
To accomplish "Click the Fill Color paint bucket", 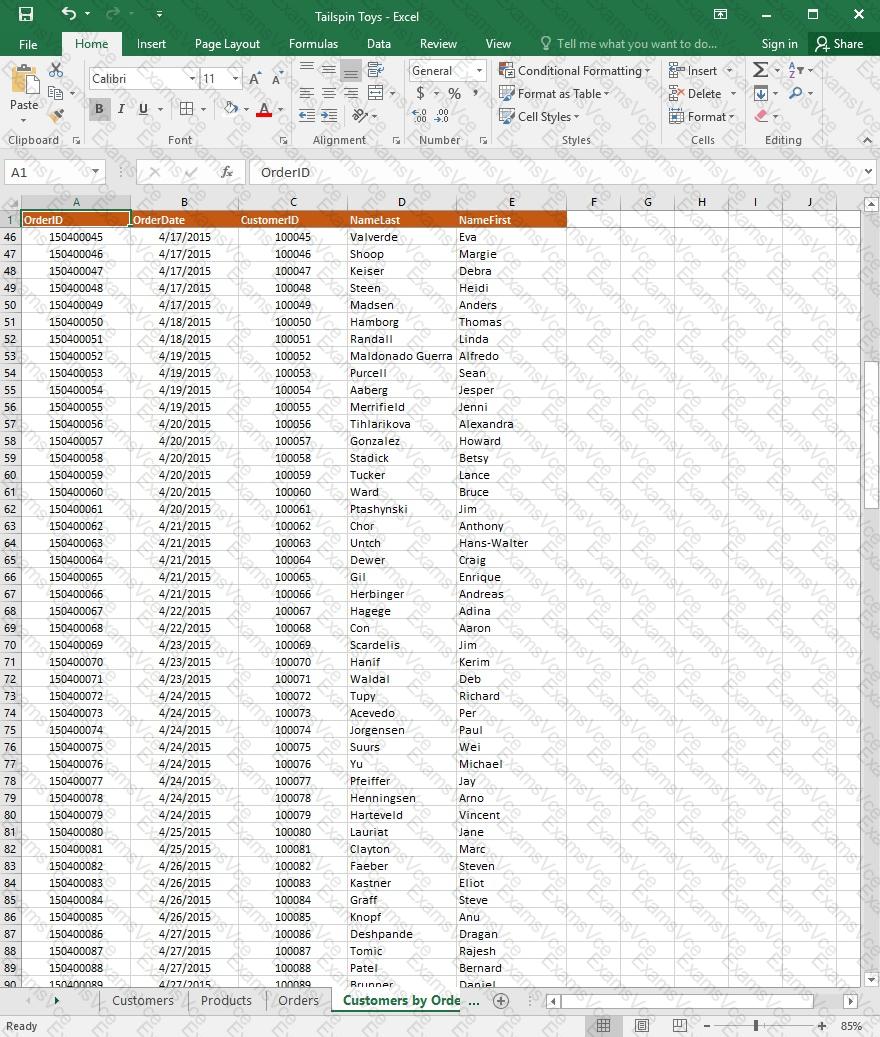I will 230,108.
